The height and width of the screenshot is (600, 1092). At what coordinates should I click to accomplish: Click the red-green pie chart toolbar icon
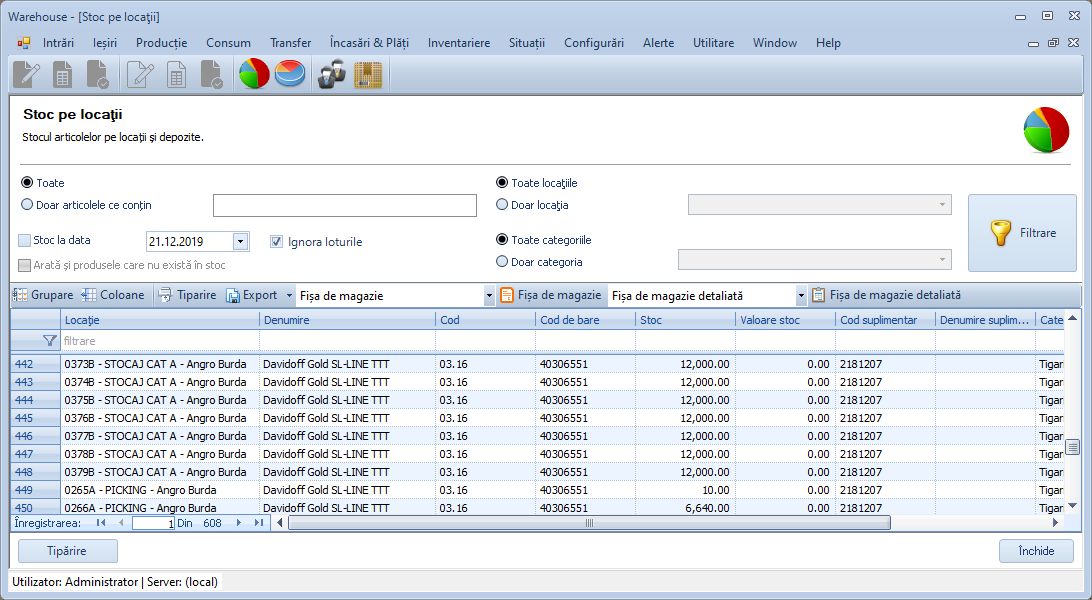(x=254, y=75)
